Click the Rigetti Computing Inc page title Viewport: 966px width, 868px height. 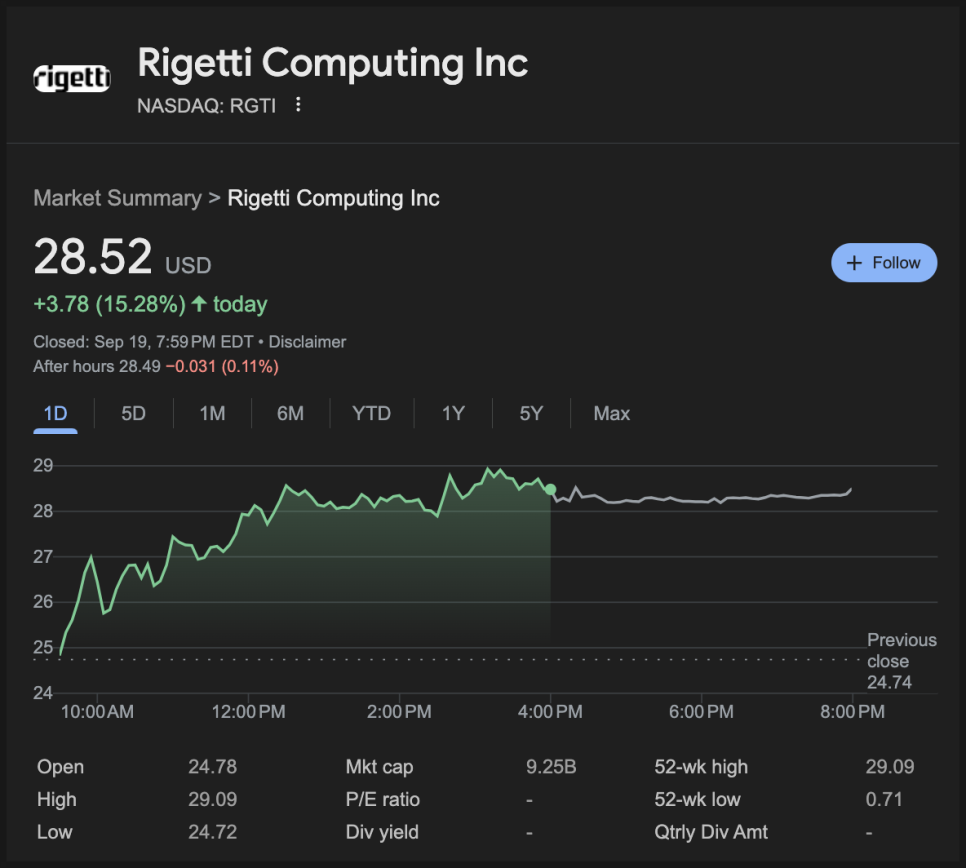tap(333, 63)
